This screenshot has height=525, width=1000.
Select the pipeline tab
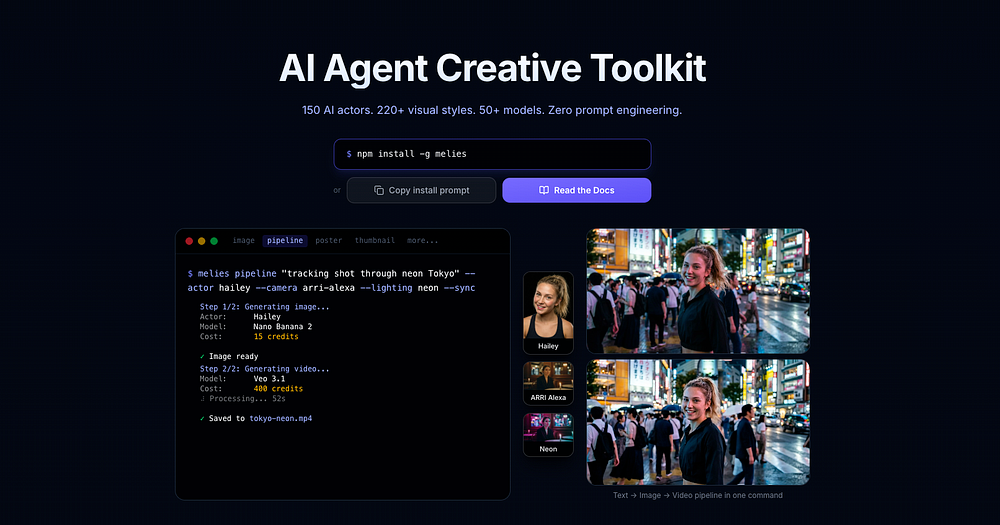[285, 240]
